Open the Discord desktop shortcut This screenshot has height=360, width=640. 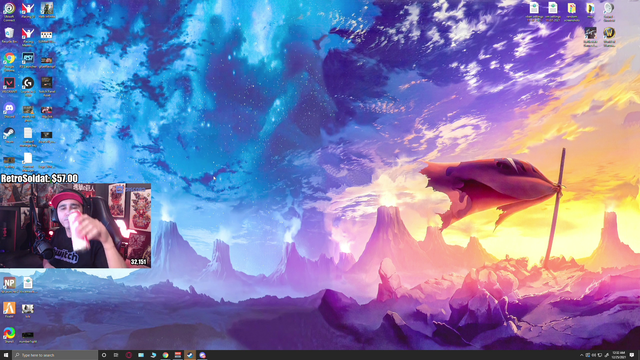pos(9,109)
